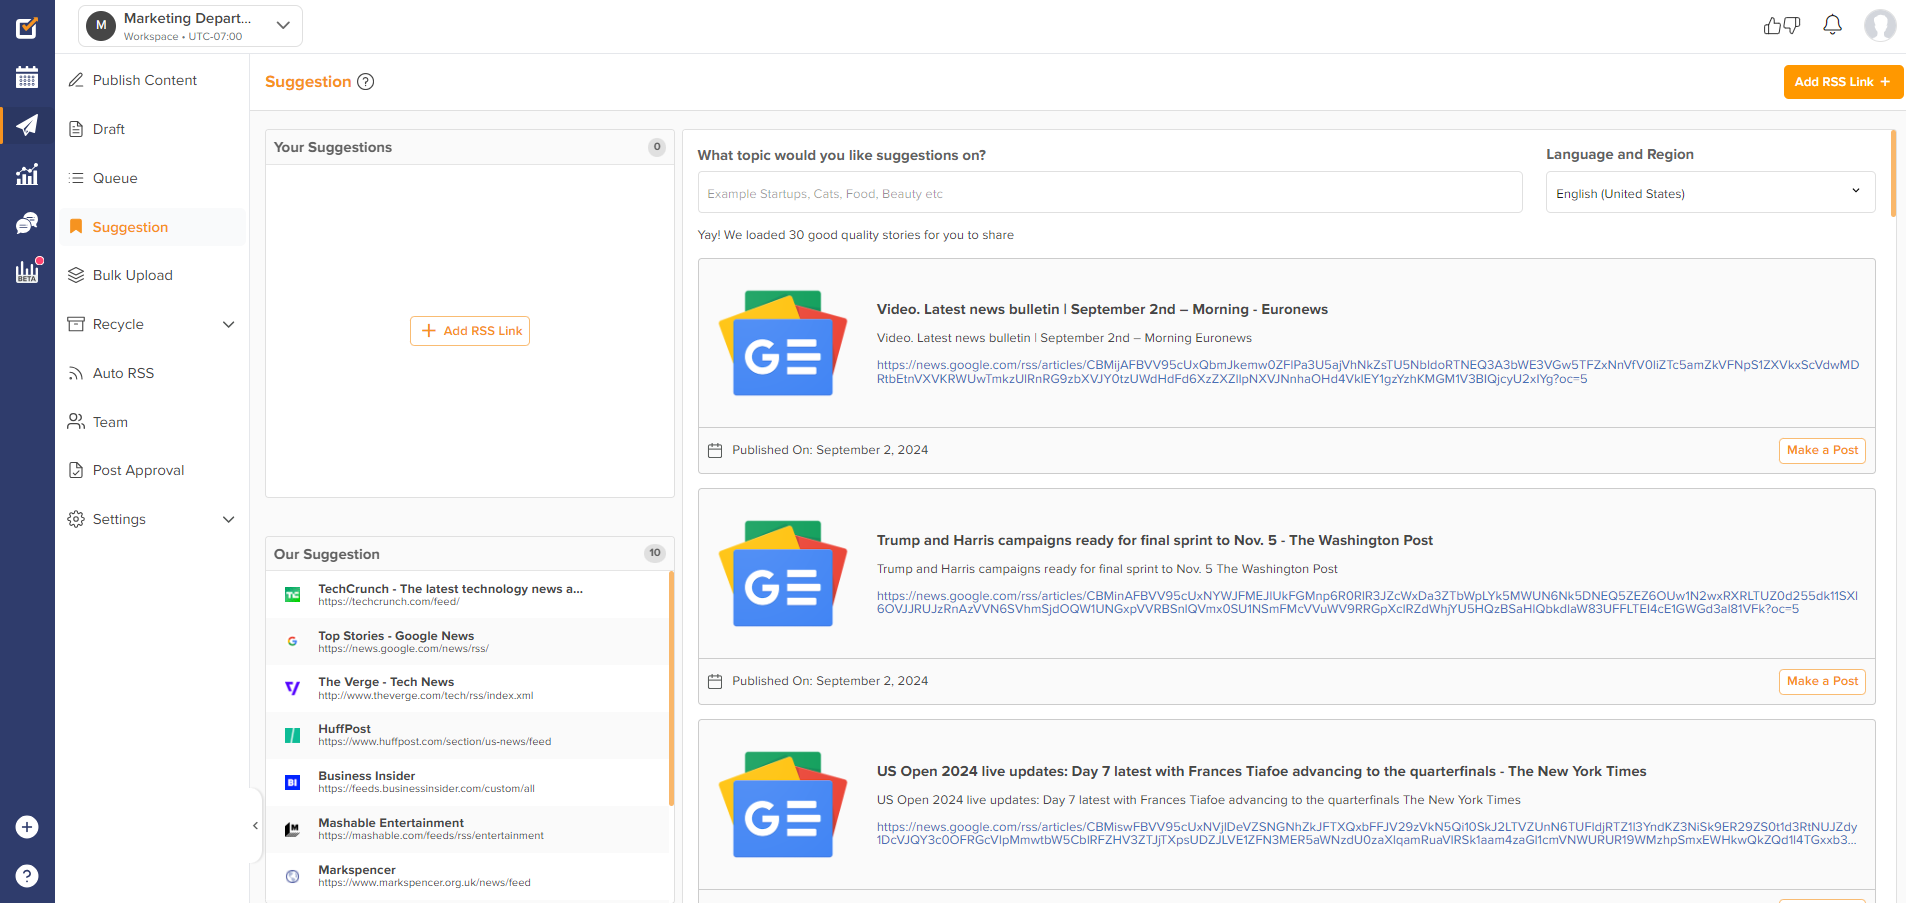
Task: Select Suggestion in the sidebar
Action: point(152,227)
